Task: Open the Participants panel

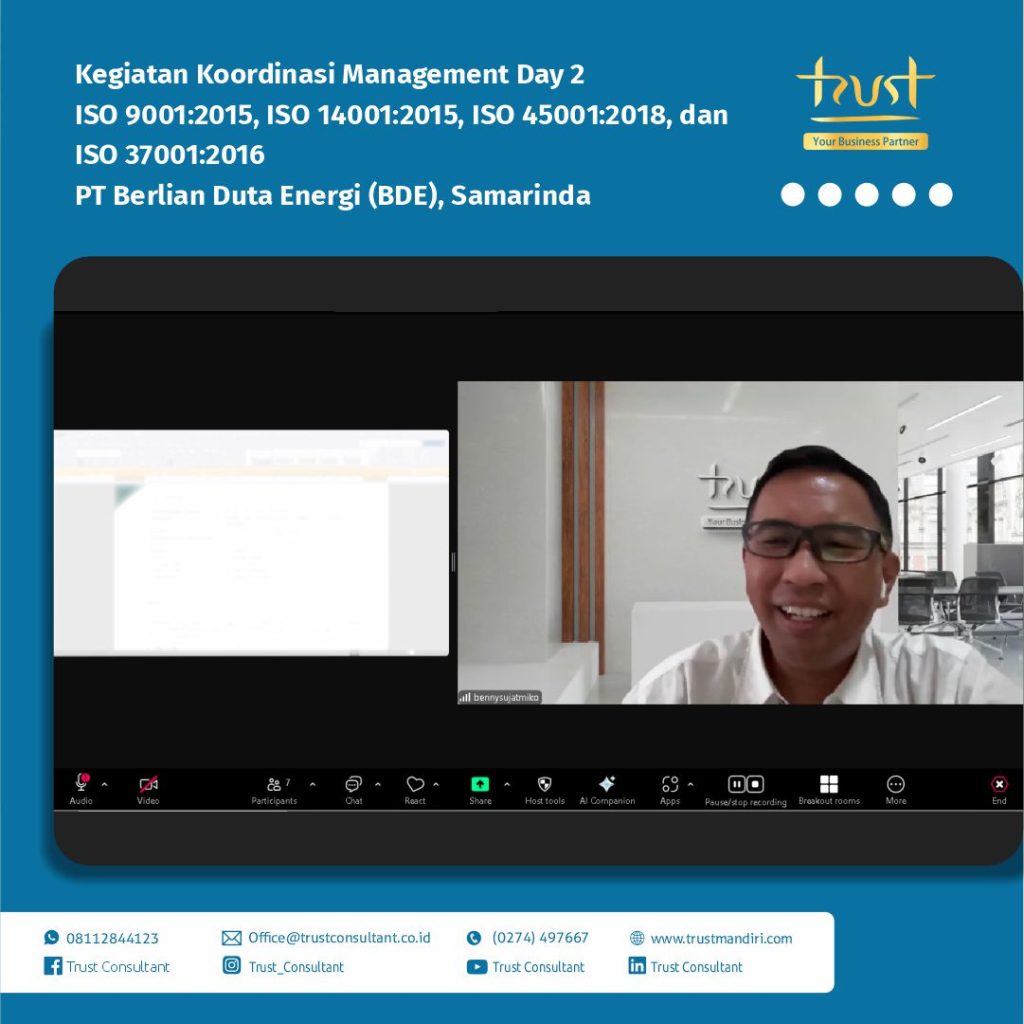Action: pos(274,786)
